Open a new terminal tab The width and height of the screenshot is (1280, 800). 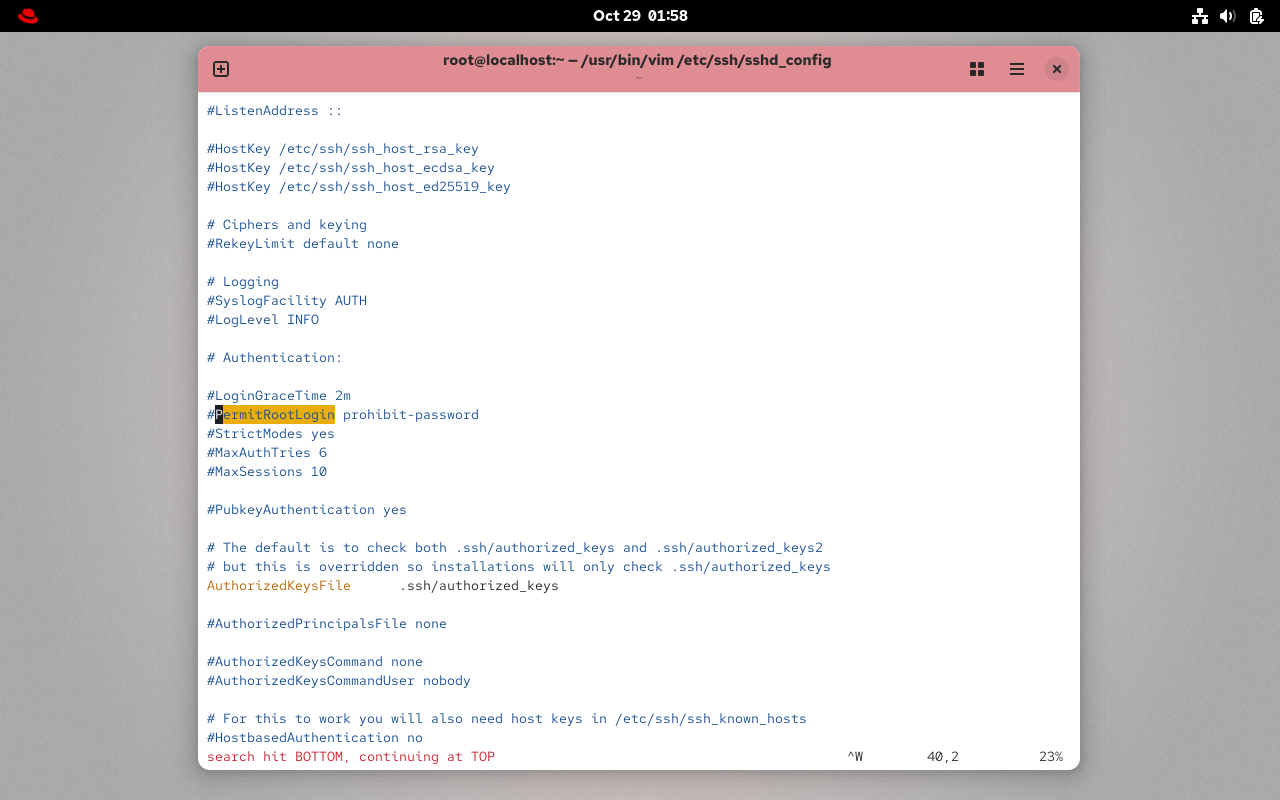coord(221,69)
